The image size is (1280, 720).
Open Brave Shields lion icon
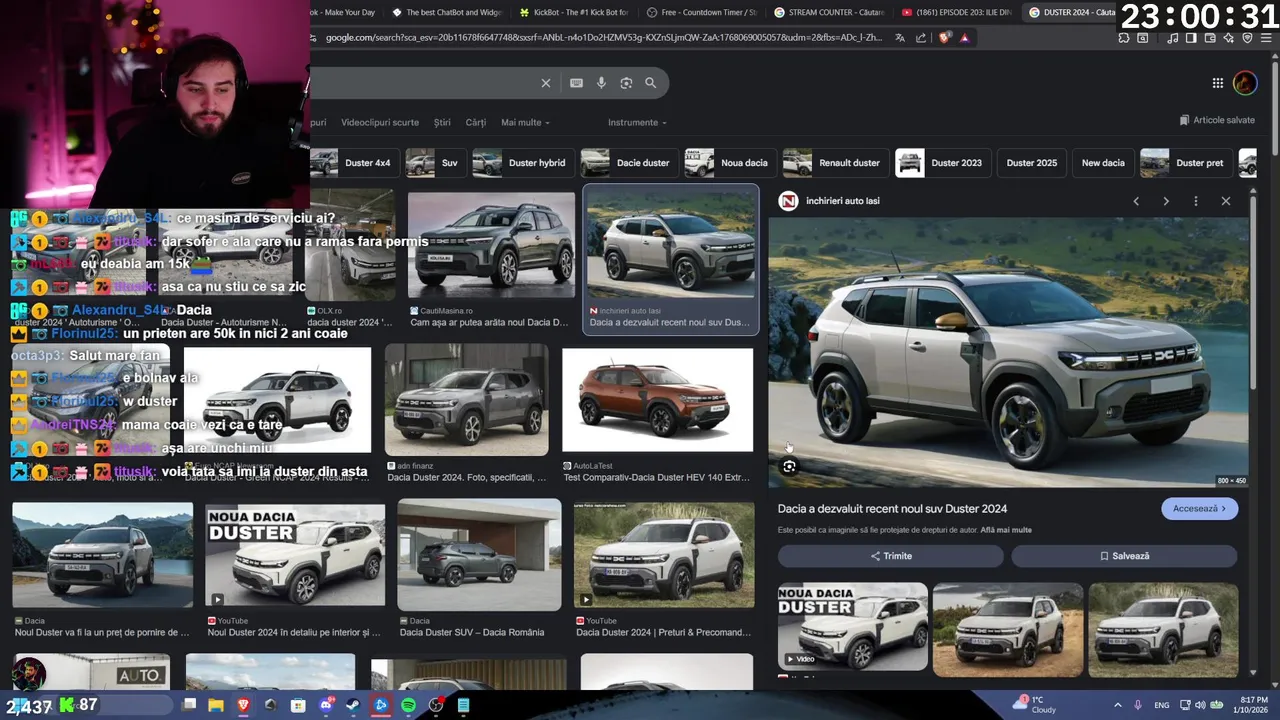pos(944,38)
